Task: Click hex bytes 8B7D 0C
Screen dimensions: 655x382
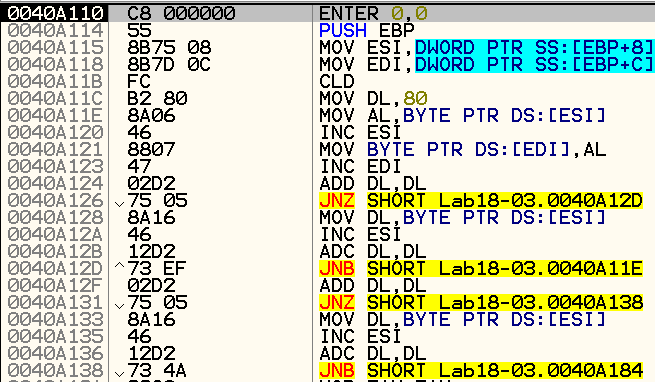Action: pyautogui.click(x=169, y=65)
